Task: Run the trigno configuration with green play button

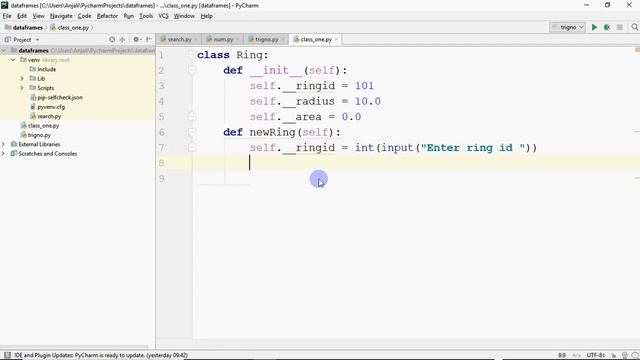Action: (594, 27)
